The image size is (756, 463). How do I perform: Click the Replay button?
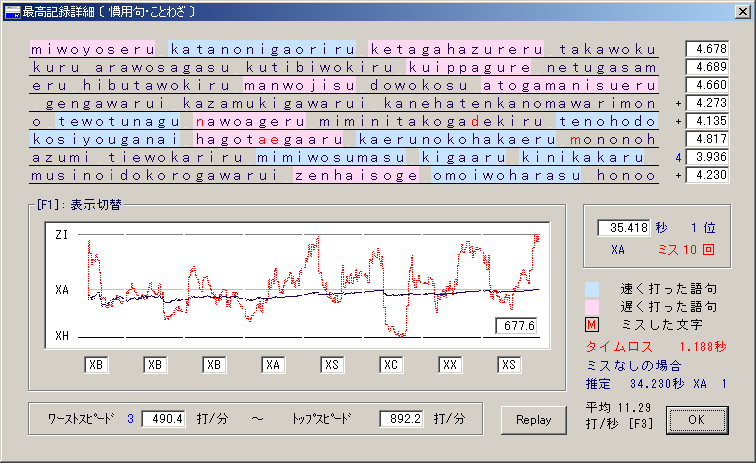[x=534, y=420]
